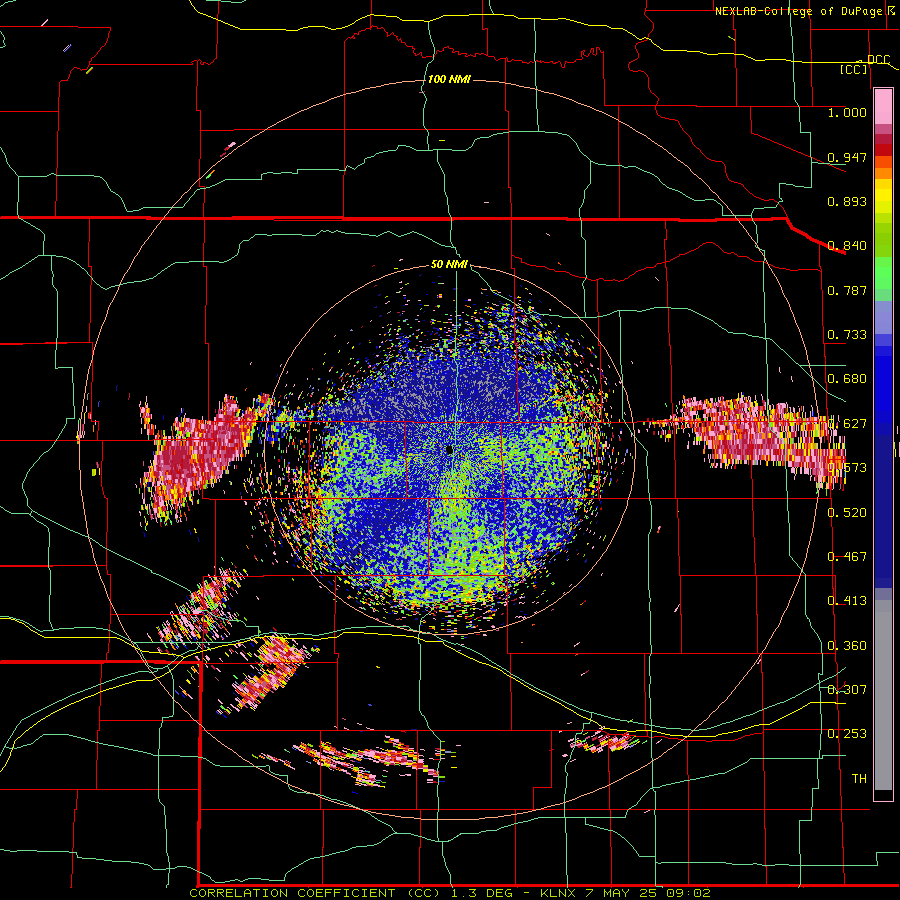Click the 1.000 value on the color scale
This screenshot has height=900, width=900.
tap(847, 112)
